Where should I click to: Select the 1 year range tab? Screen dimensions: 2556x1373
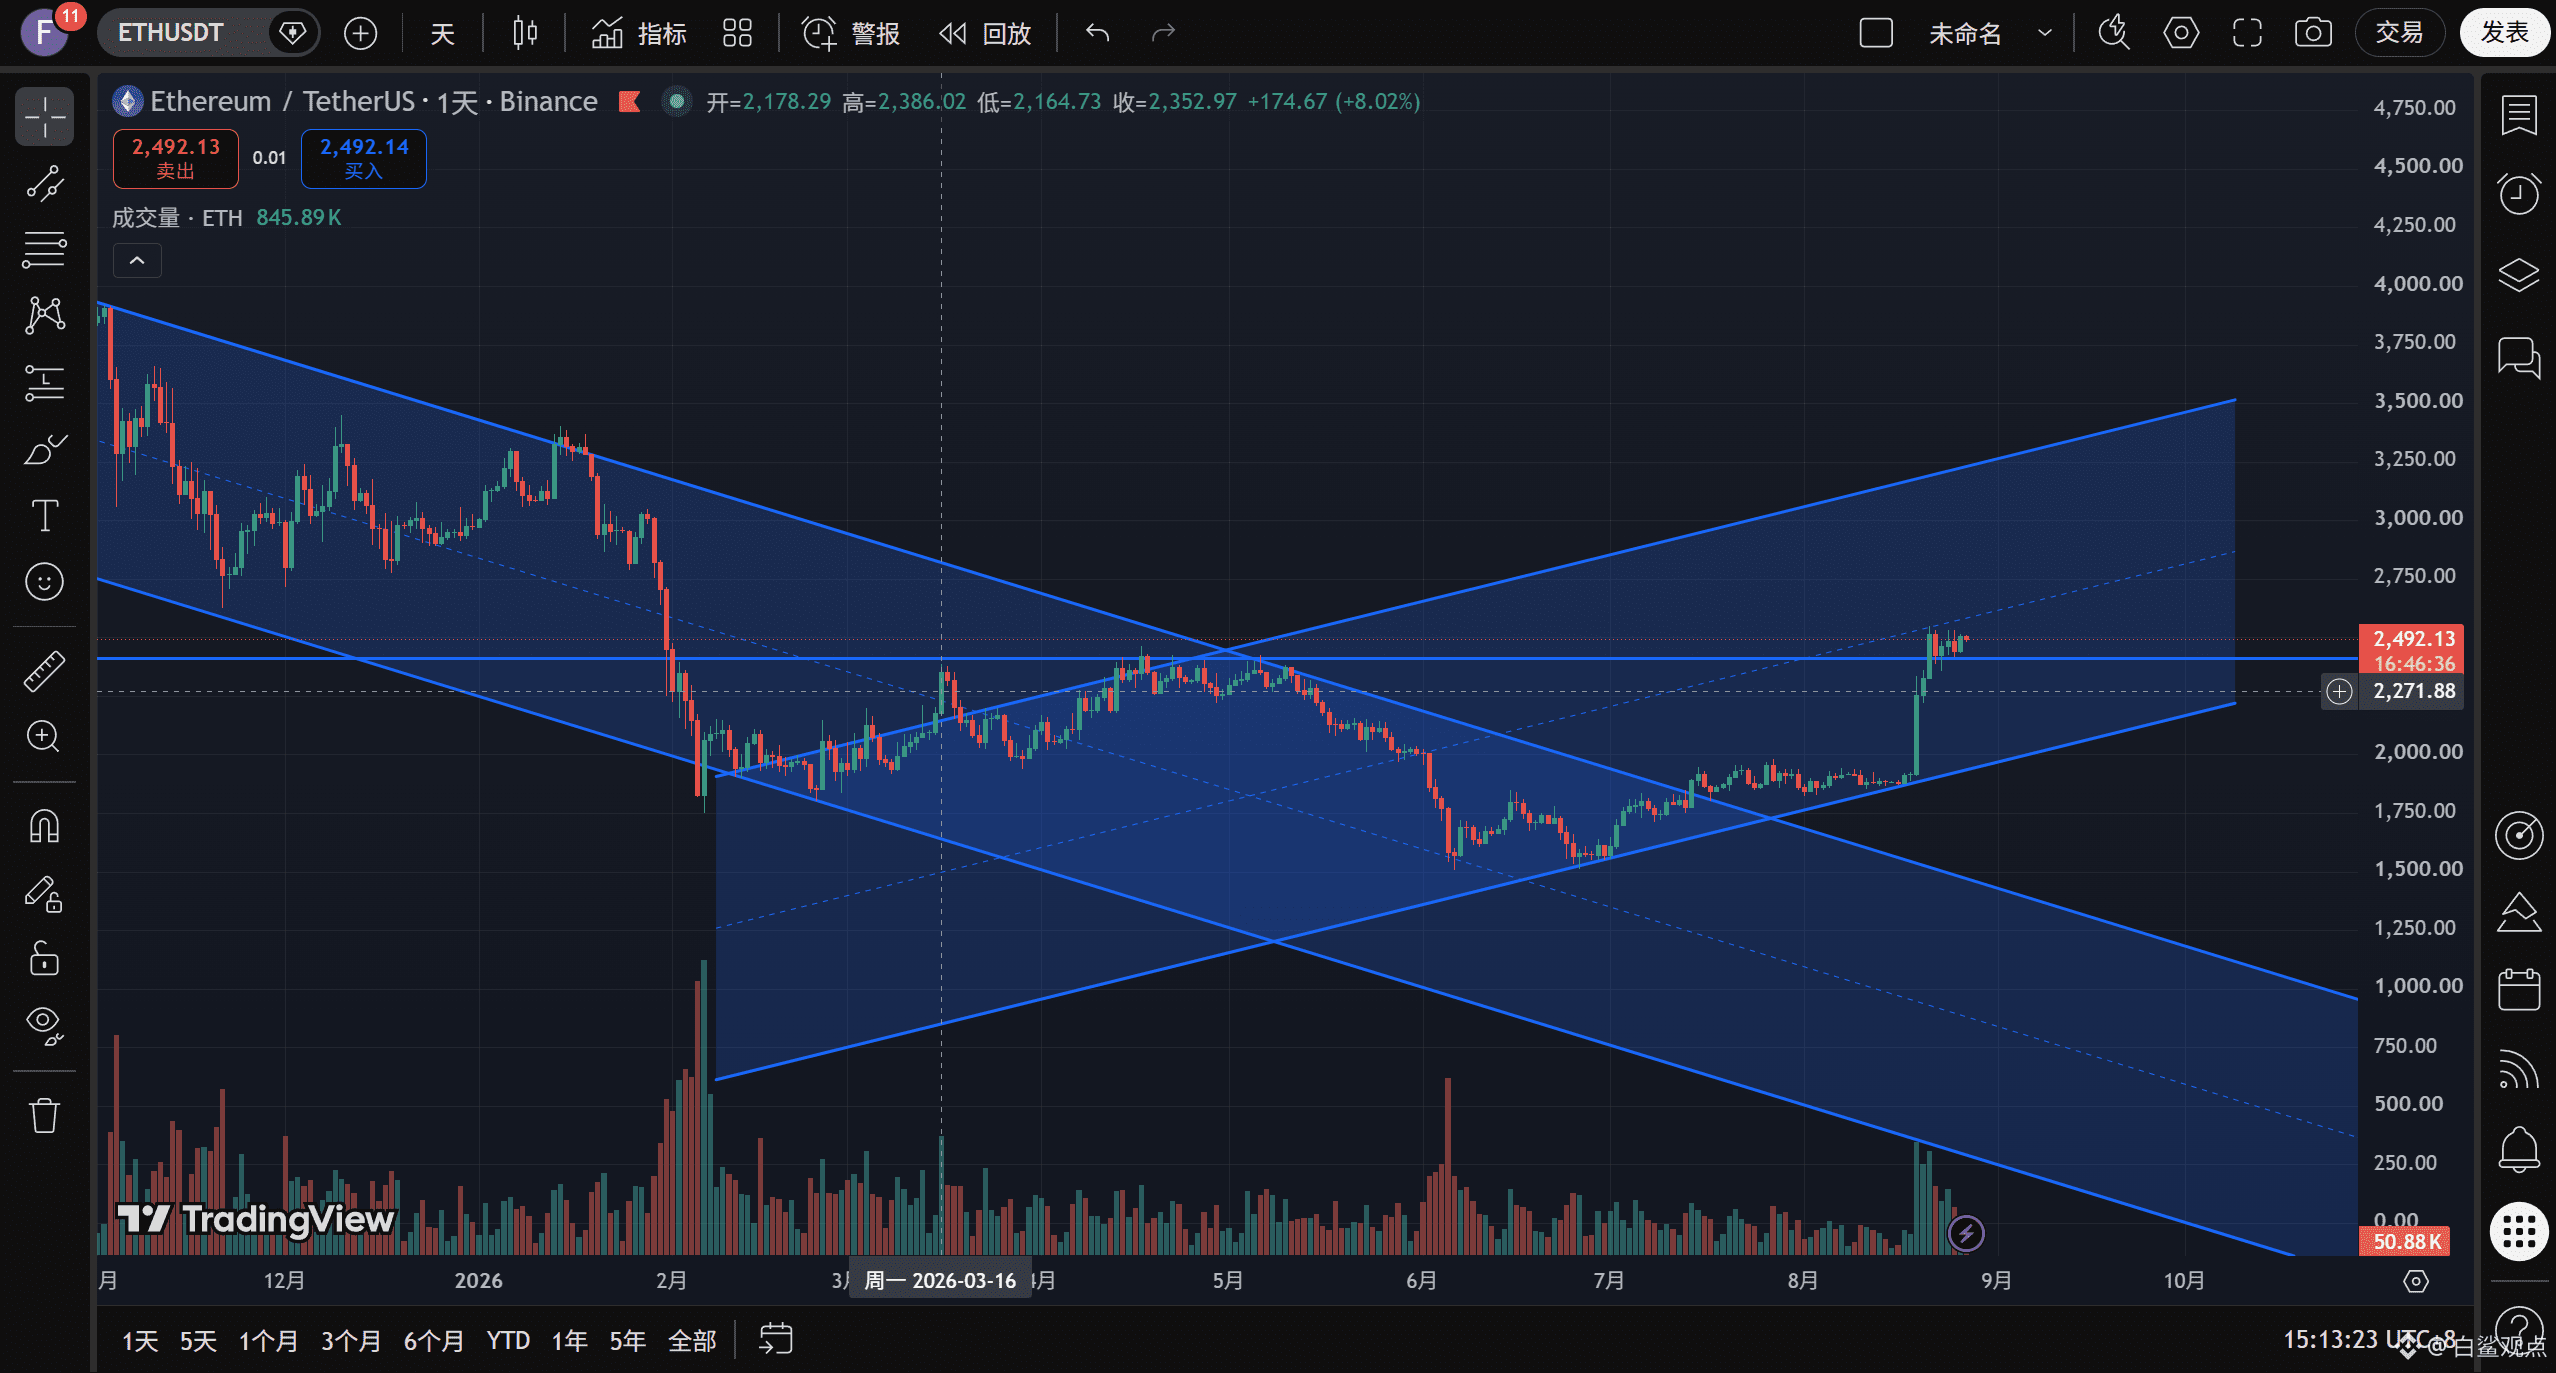tap(569, 1340)
